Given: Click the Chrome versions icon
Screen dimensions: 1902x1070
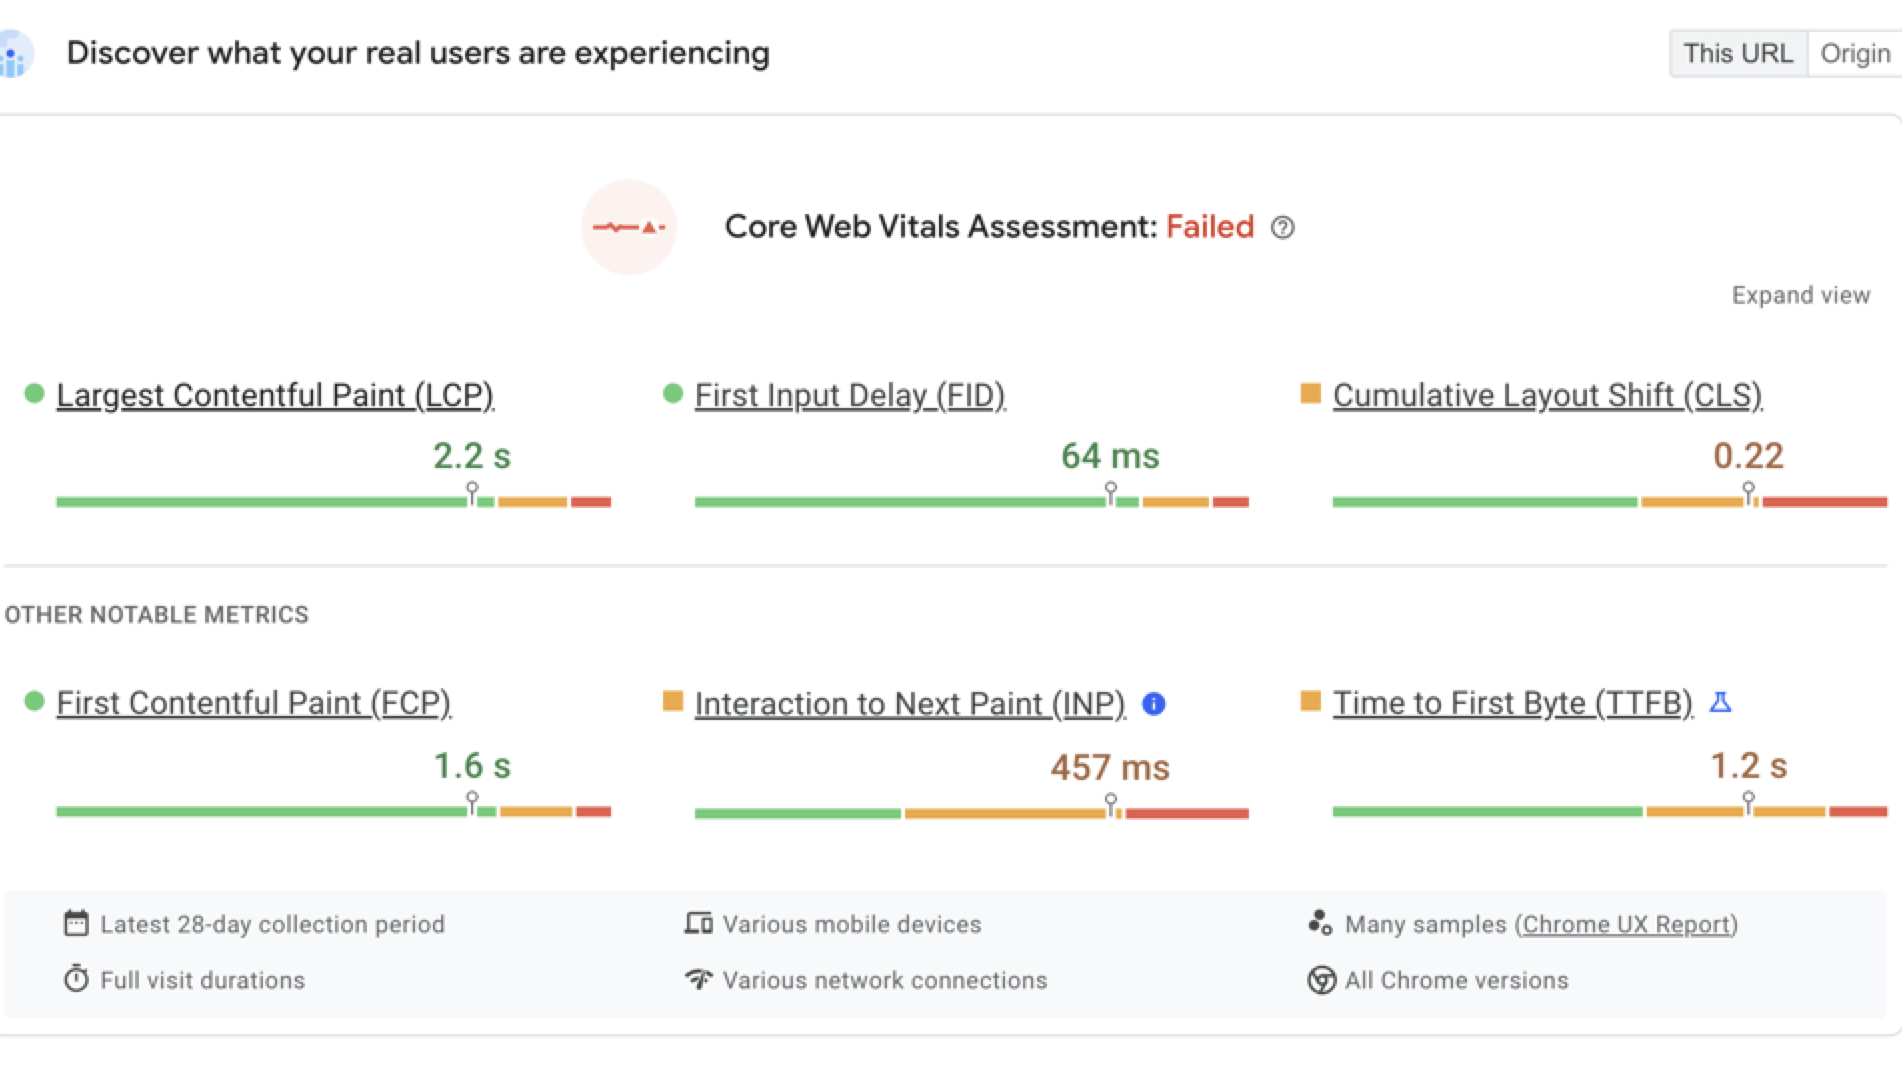Looking at the screenshot, I should [x=1321, y=980].
